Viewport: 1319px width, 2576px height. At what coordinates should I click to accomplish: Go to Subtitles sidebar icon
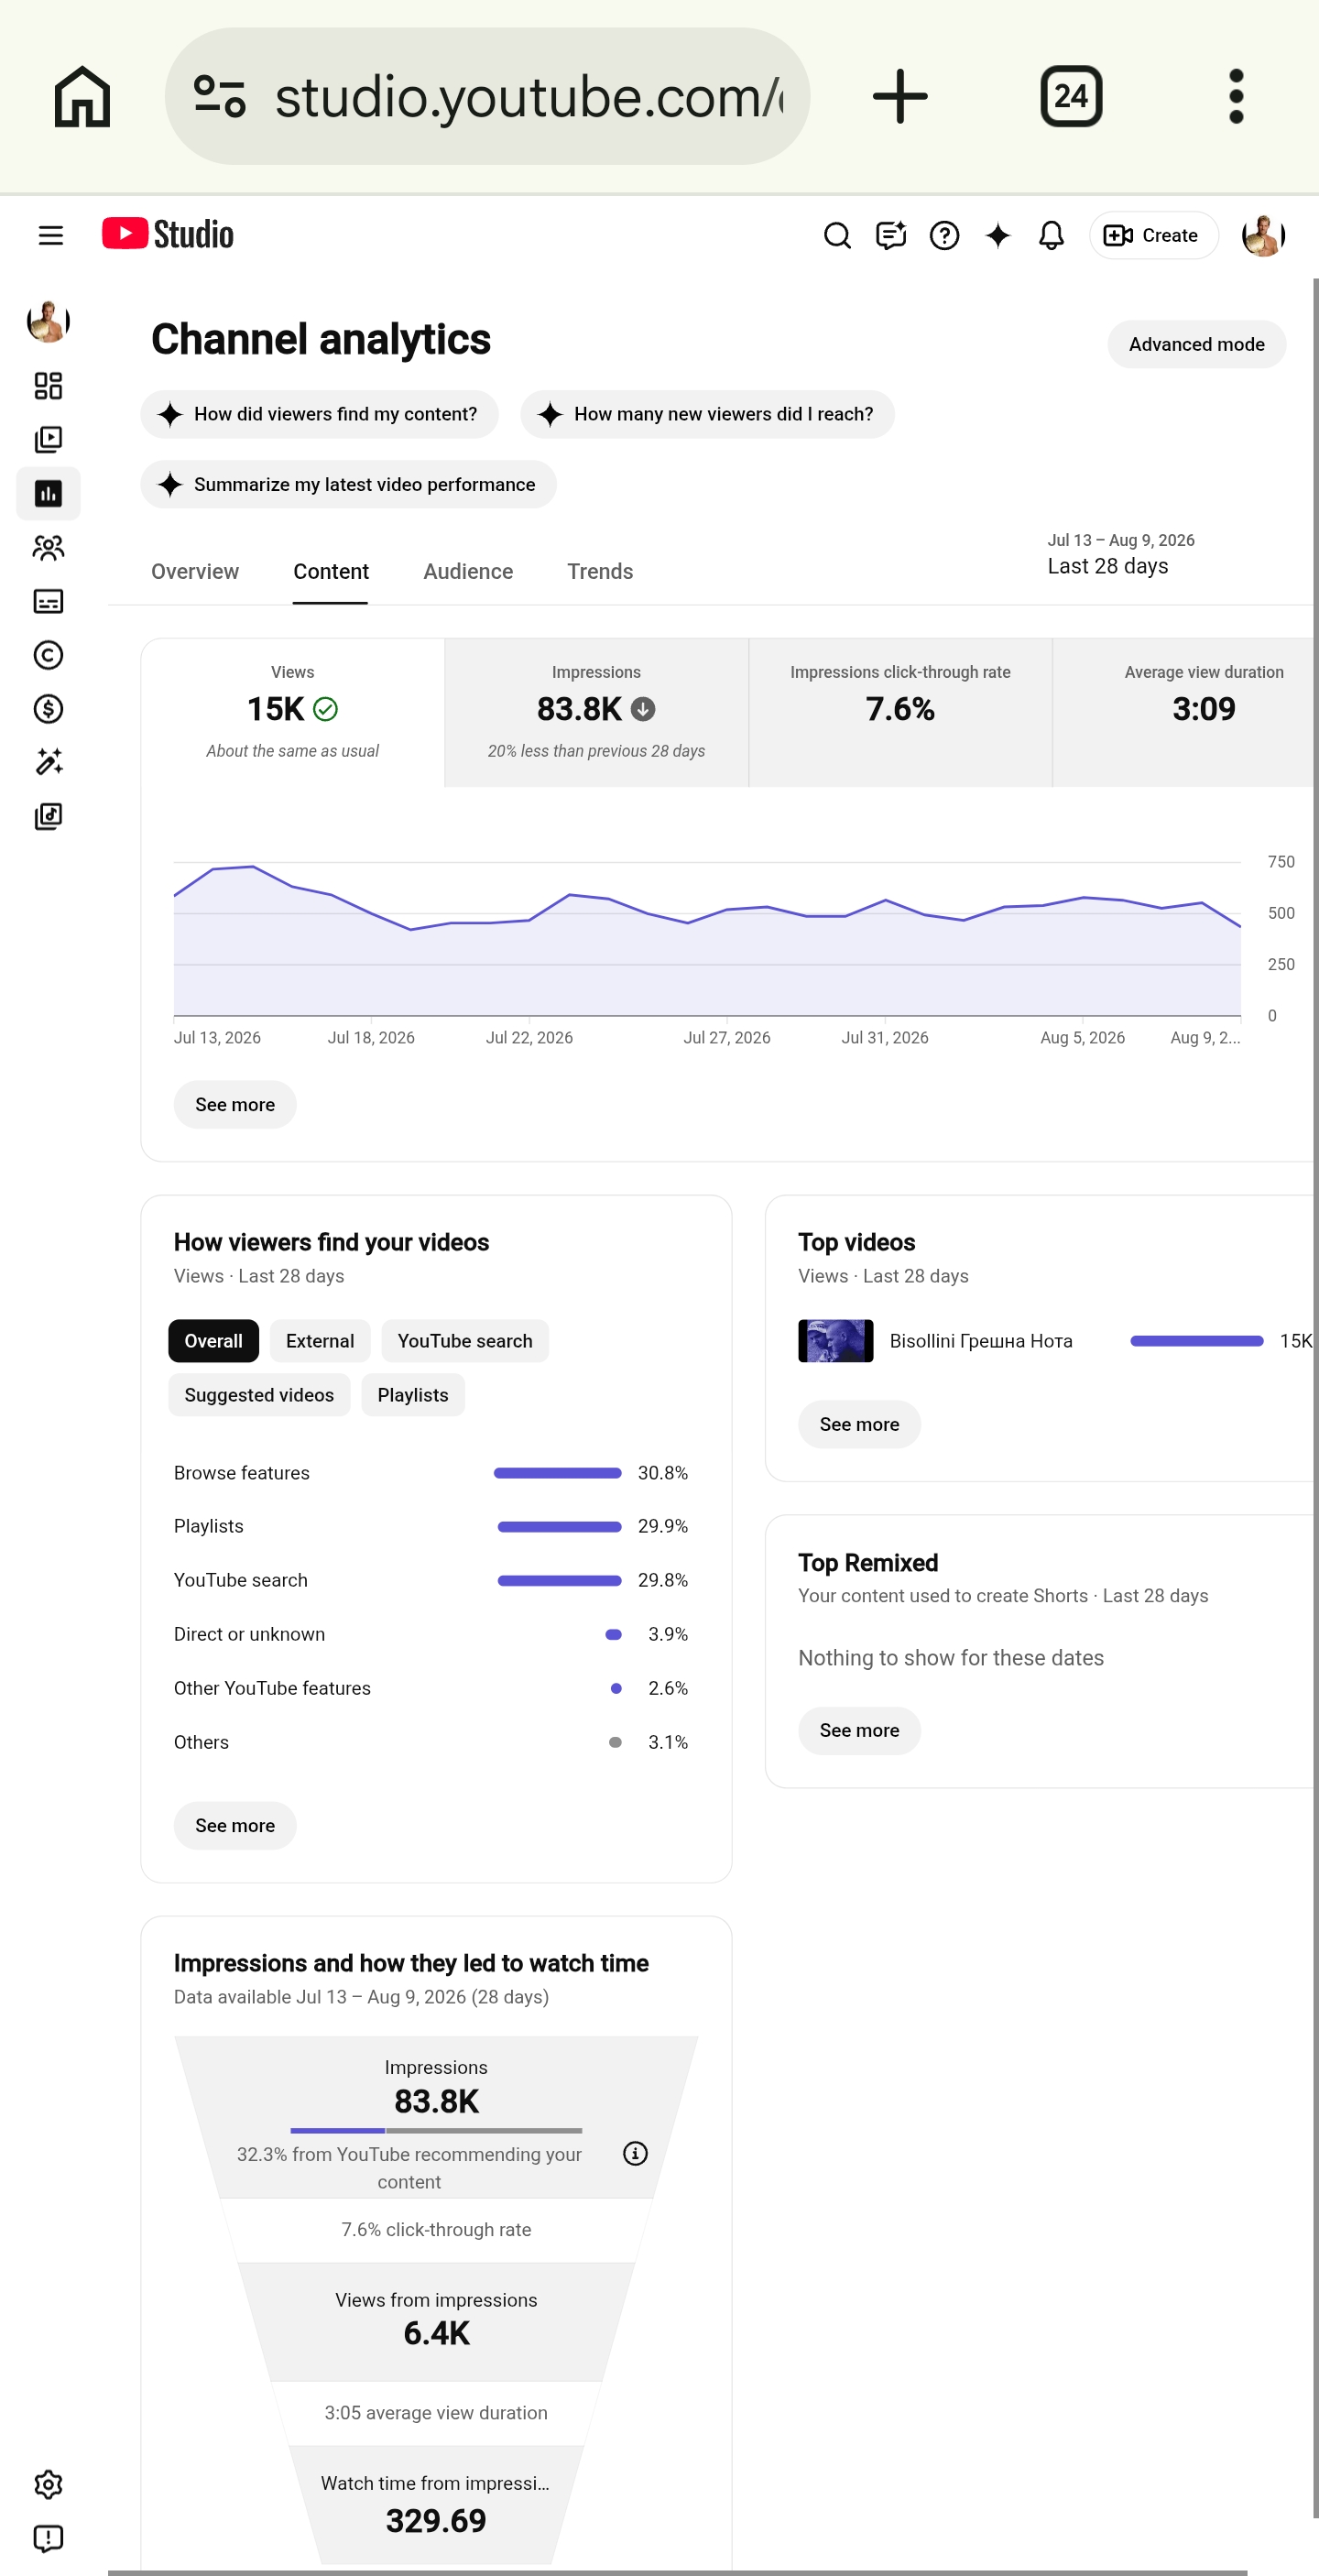pyautogui.click(x=48, y=601)
